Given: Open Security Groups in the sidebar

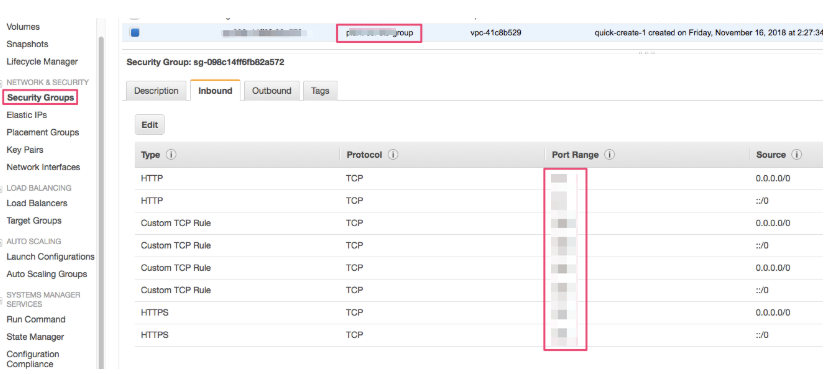Looking at the screenshot, I should pyautogui.click(x=41, y=98).
